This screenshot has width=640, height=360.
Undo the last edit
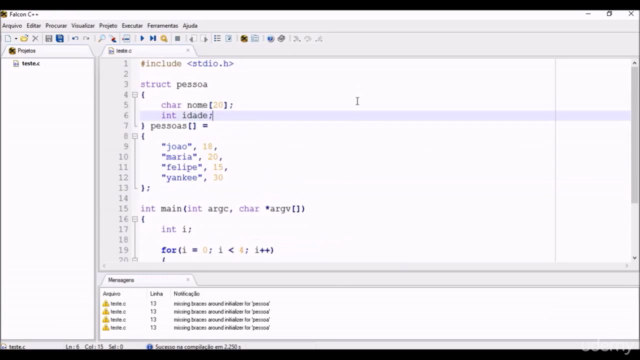(x=75, y=38)
